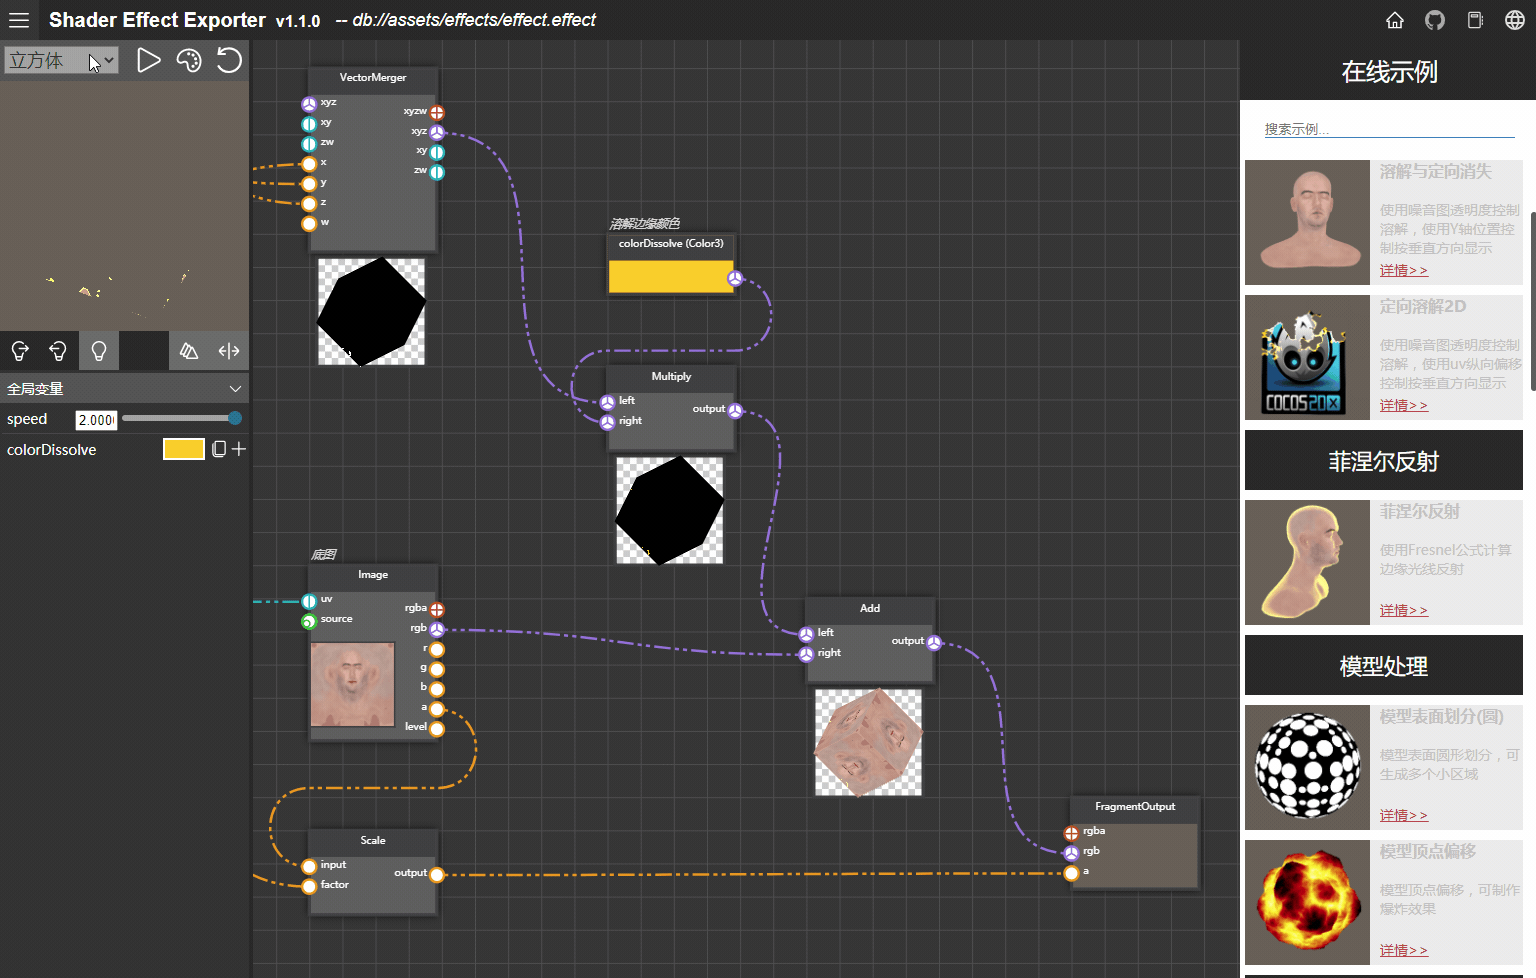This screenshot has height=978, width=1536.
Task: Toggle the light bulb with right arrow
Action: [20, 351]
